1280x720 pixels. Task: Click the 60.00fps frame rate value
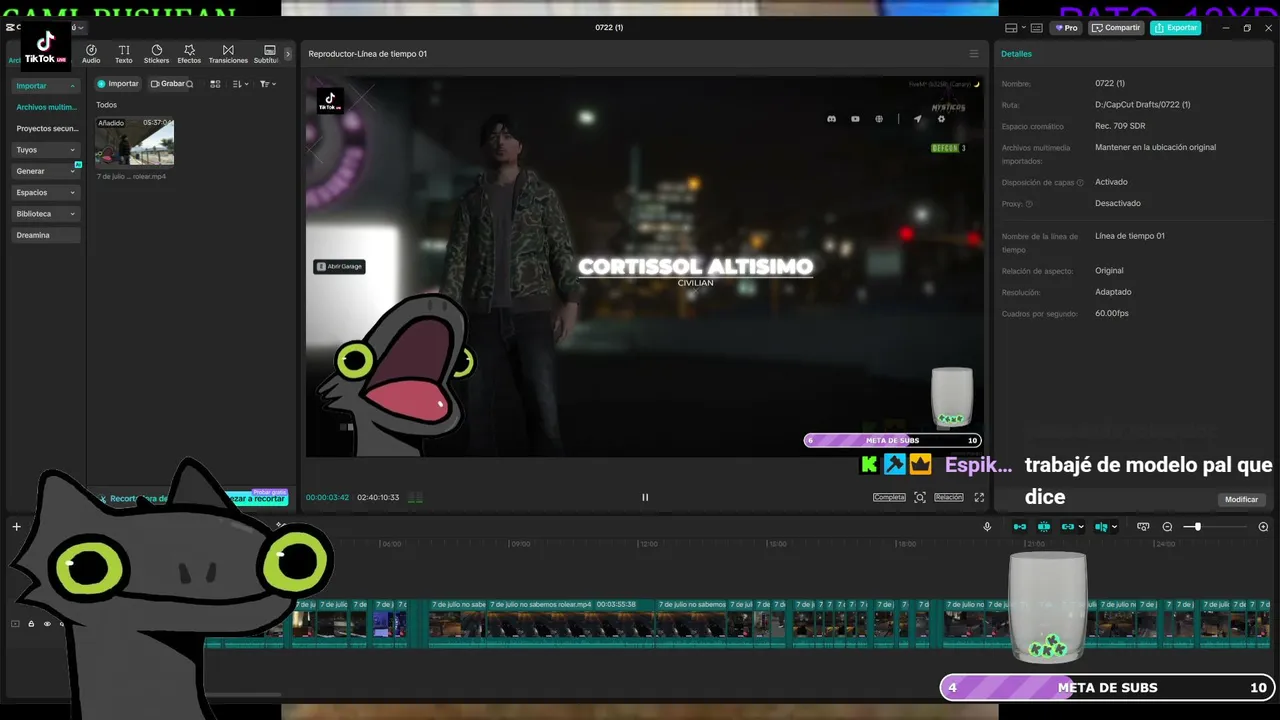coord(1112,314)
